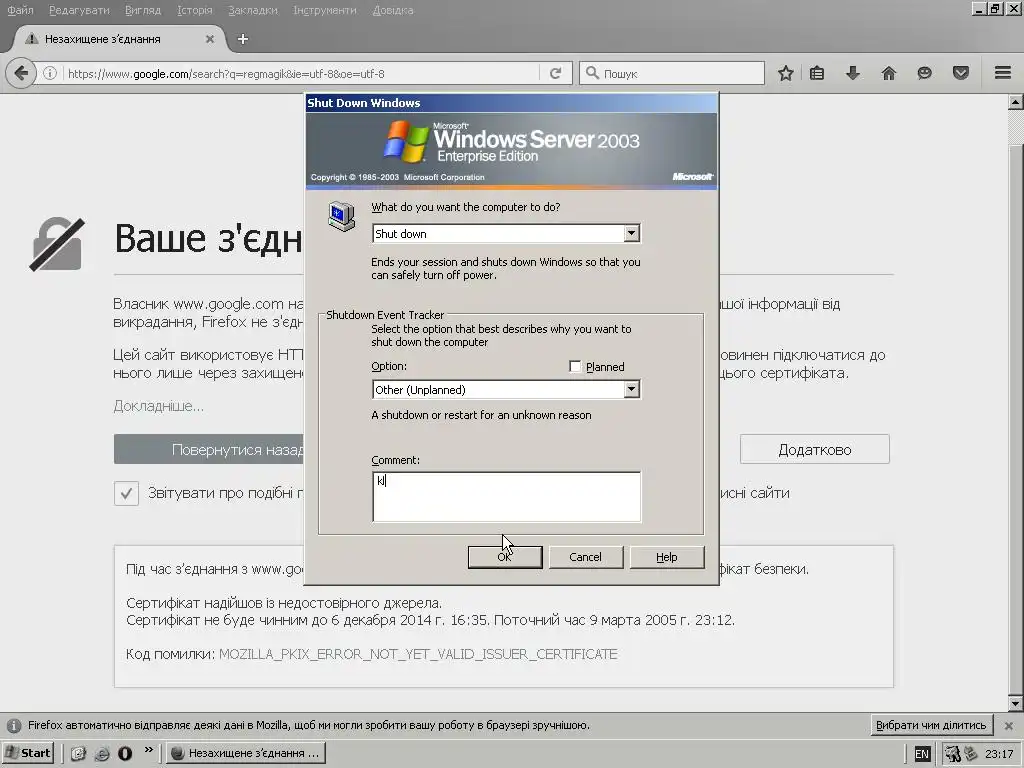Image resolution: width=1024 pixels, height=768 pixels.
Task: Click the second system tray icon
Action: click(971, 754)
